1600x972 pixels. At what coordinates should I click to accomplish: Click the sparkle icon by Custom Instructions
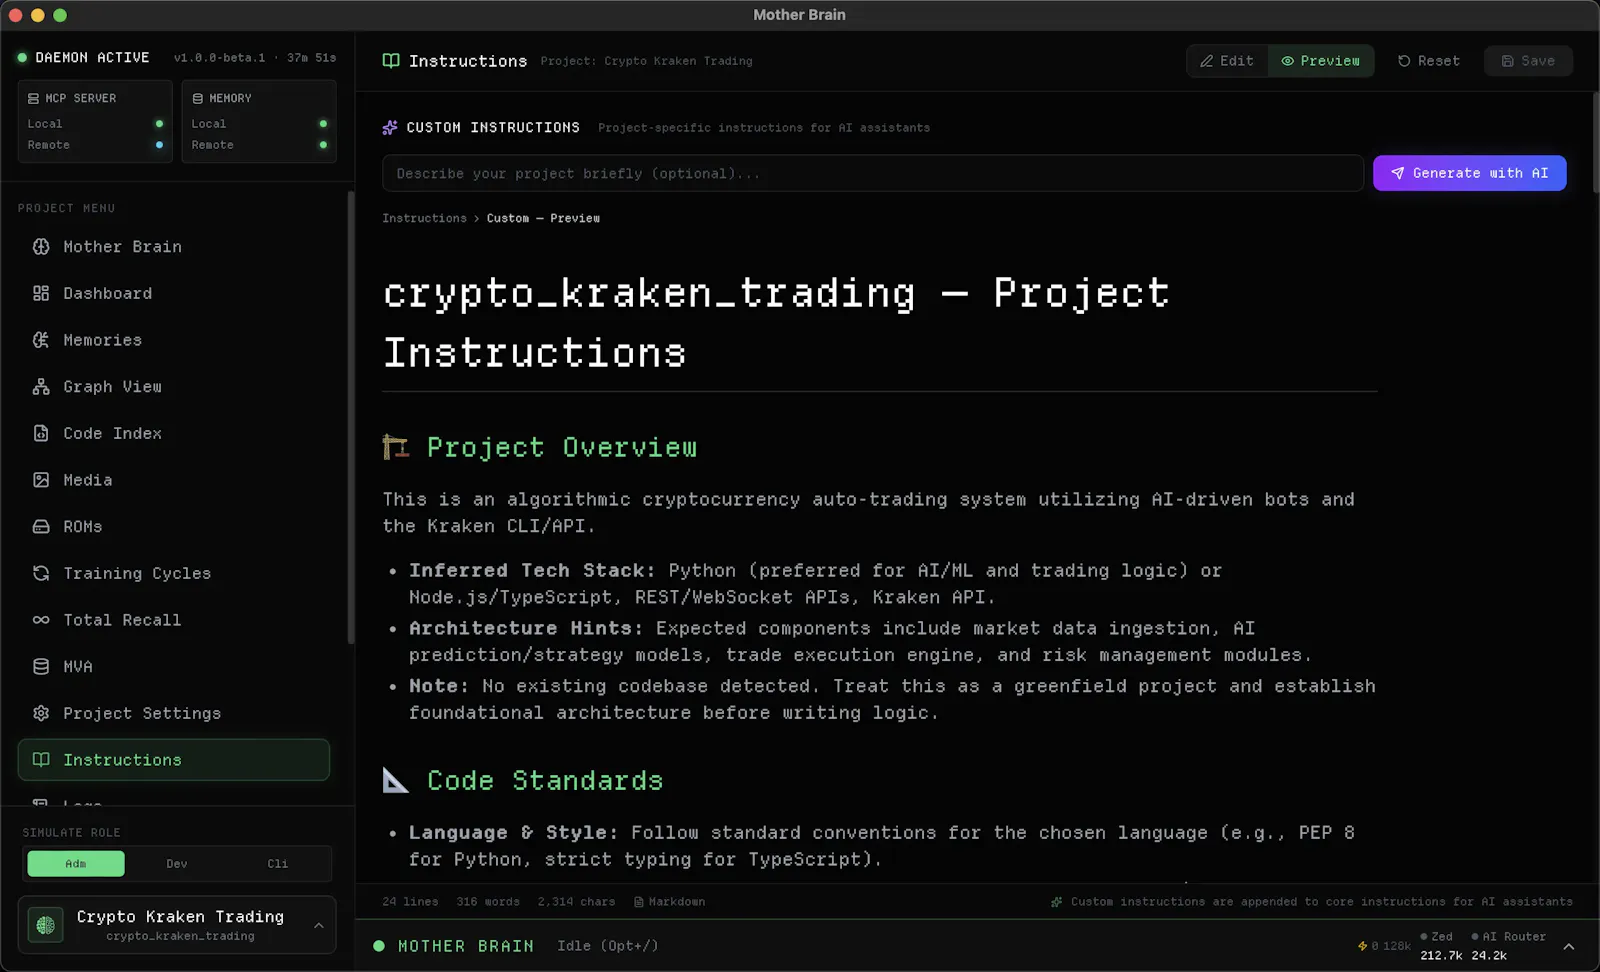tap(390, 128)
